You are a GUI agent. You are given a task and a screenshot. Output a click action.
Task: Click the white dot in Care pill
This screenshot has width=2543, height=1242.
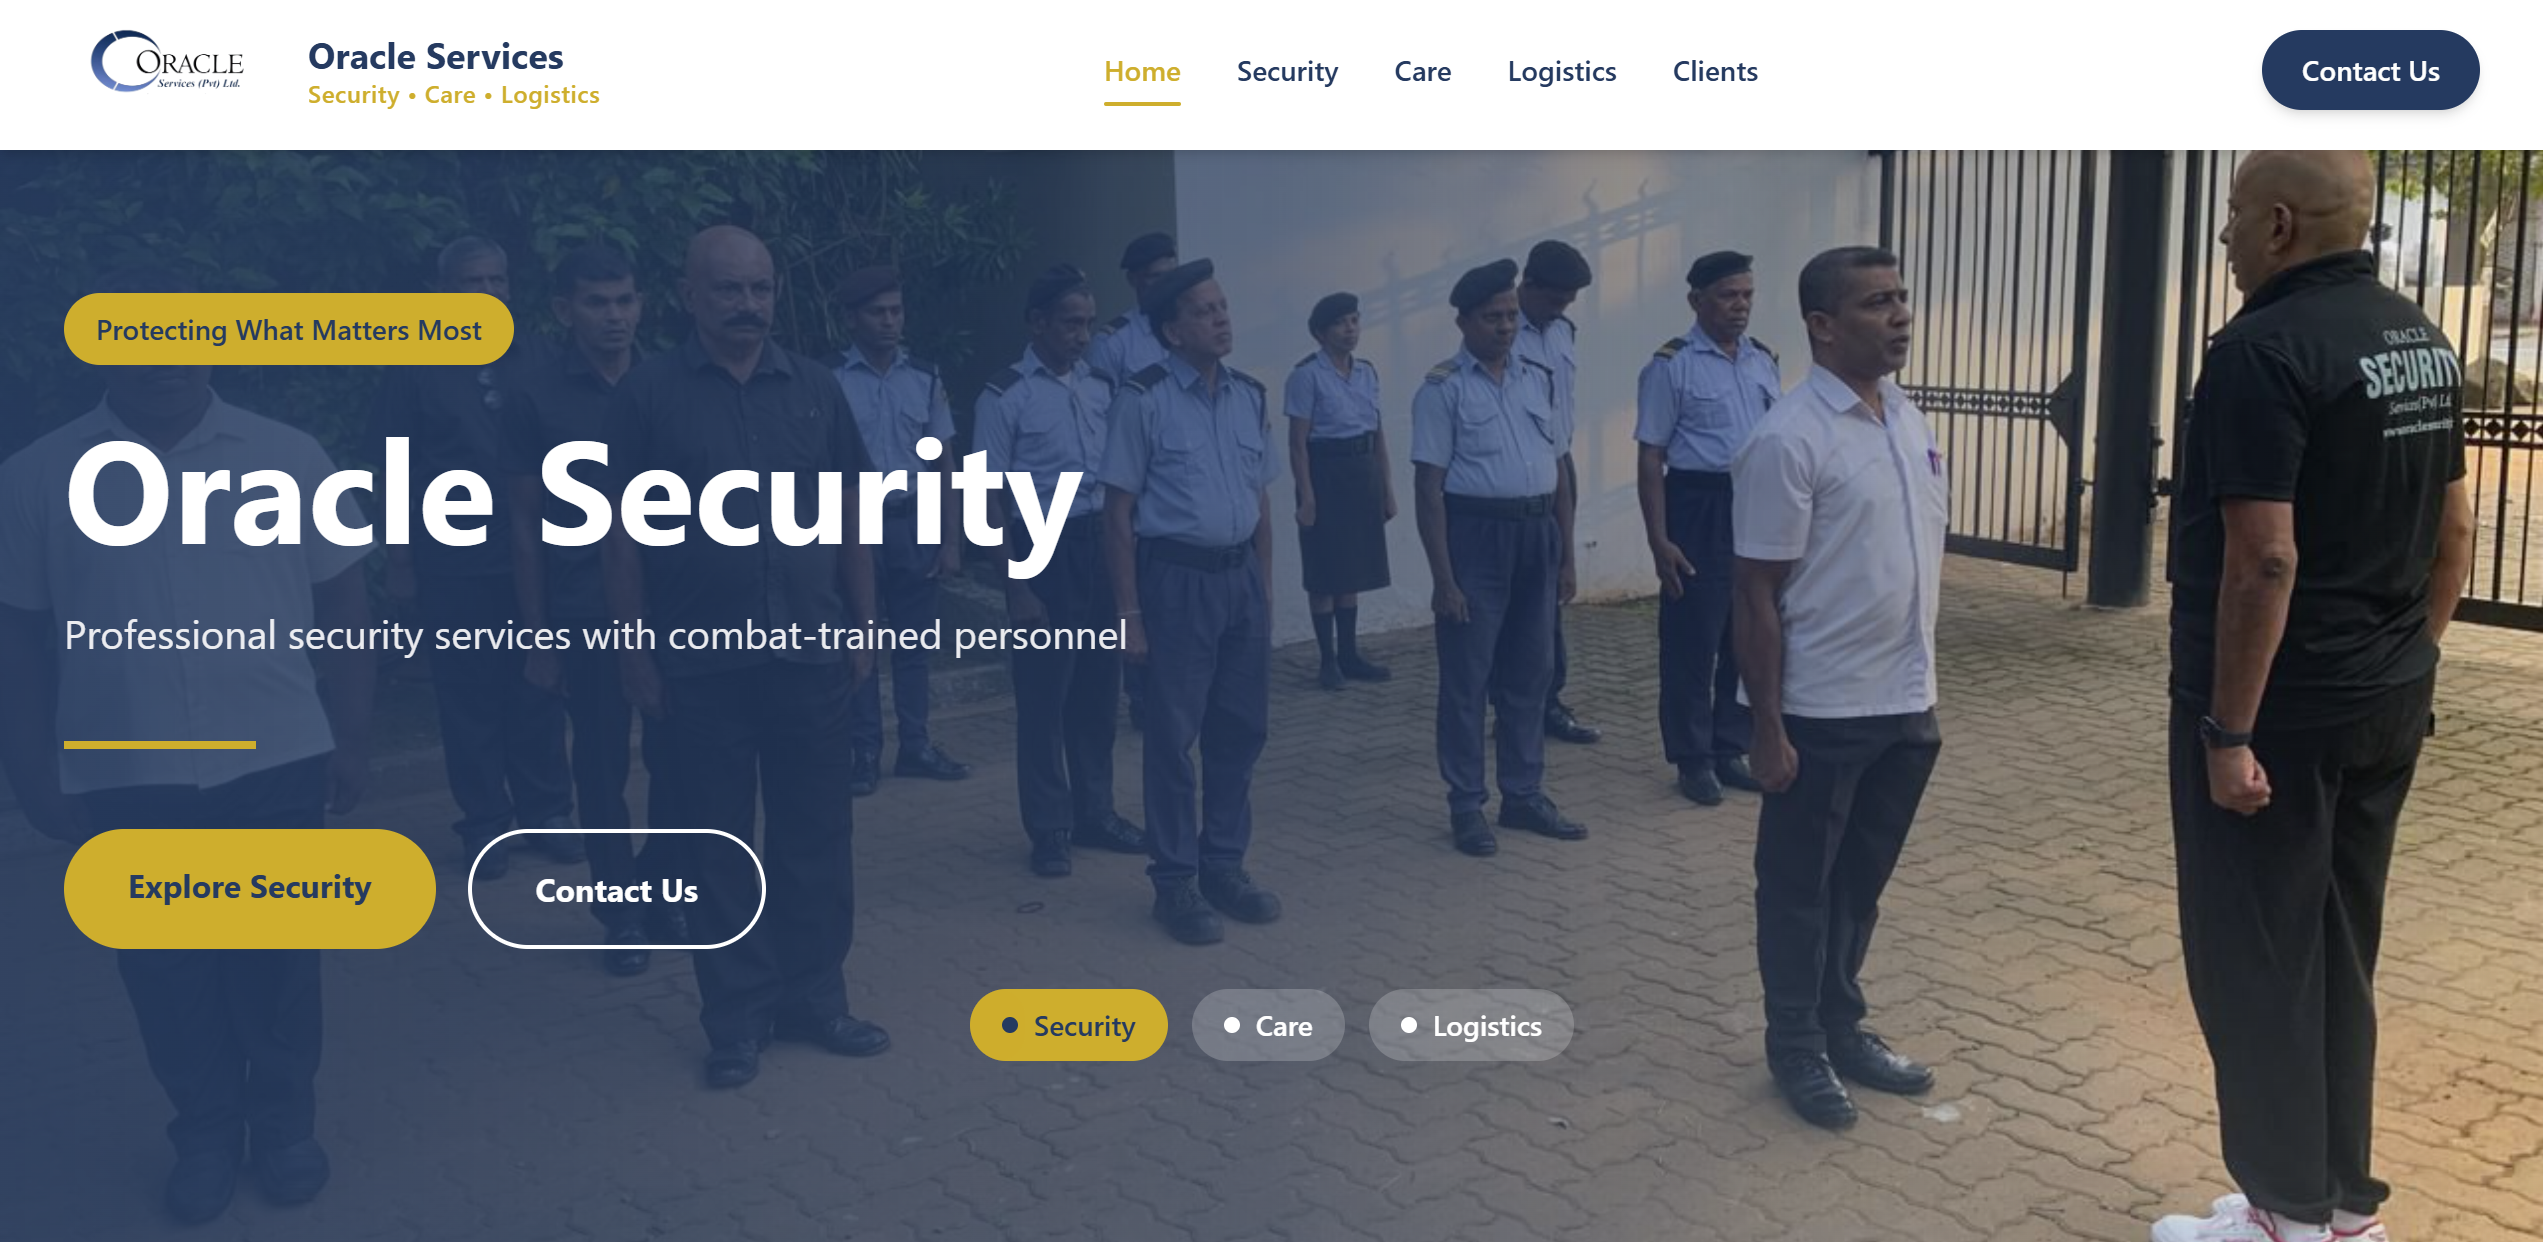point(1232,1025)
